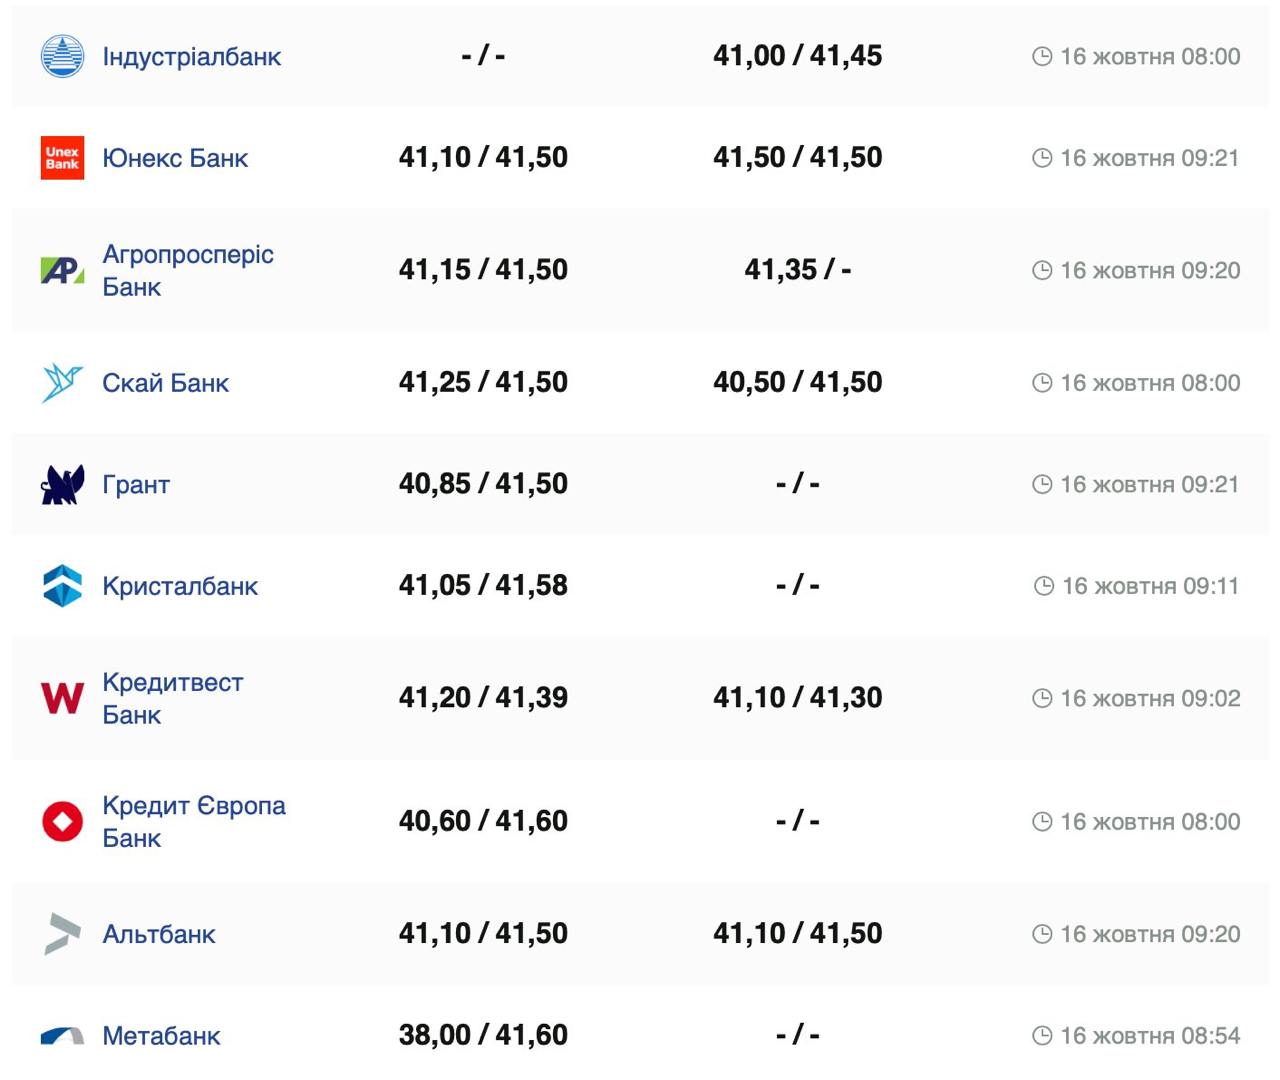Go to the Кристалбанк page link

click(x=180, y=586)
